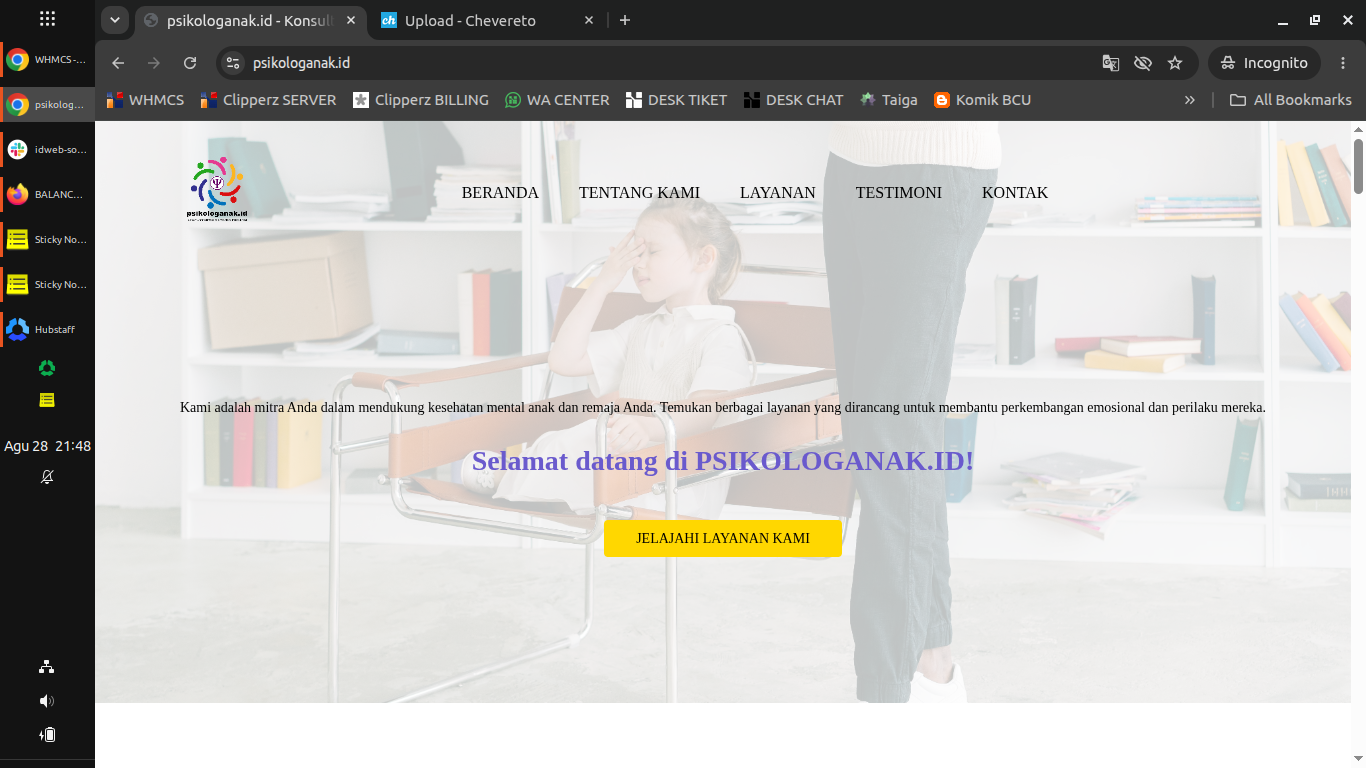Click 'Selamat datang di PSIKOLOGANAK.ID!' heading
This screenshot has width=1366, height=768.
(x=723, y=461)
